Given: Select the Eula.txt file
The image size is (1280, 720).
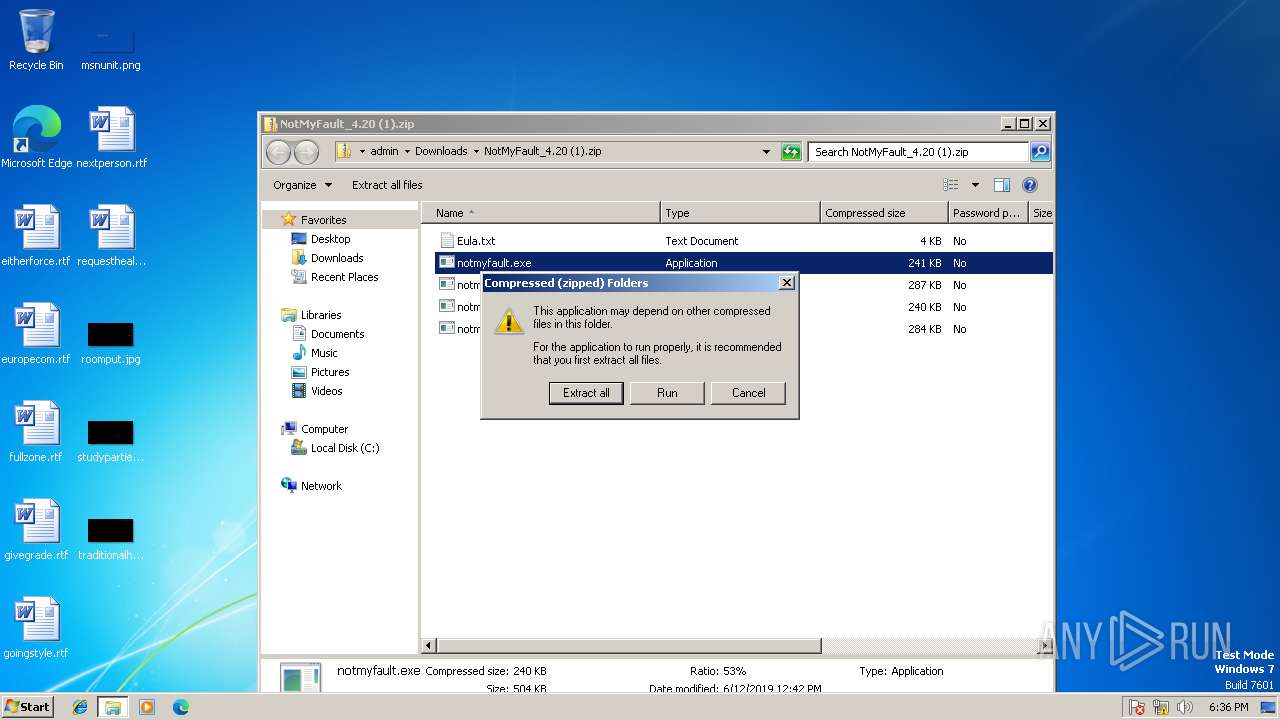Looking at the screenshot, I should (476, 241).
